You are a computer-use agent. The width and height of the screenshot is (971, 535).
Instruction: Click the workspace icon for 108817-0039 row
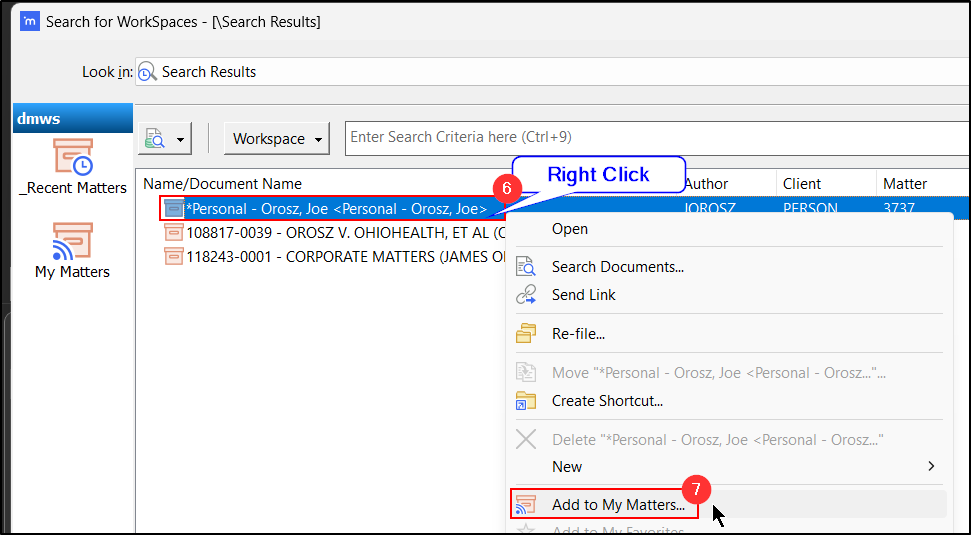173,232
